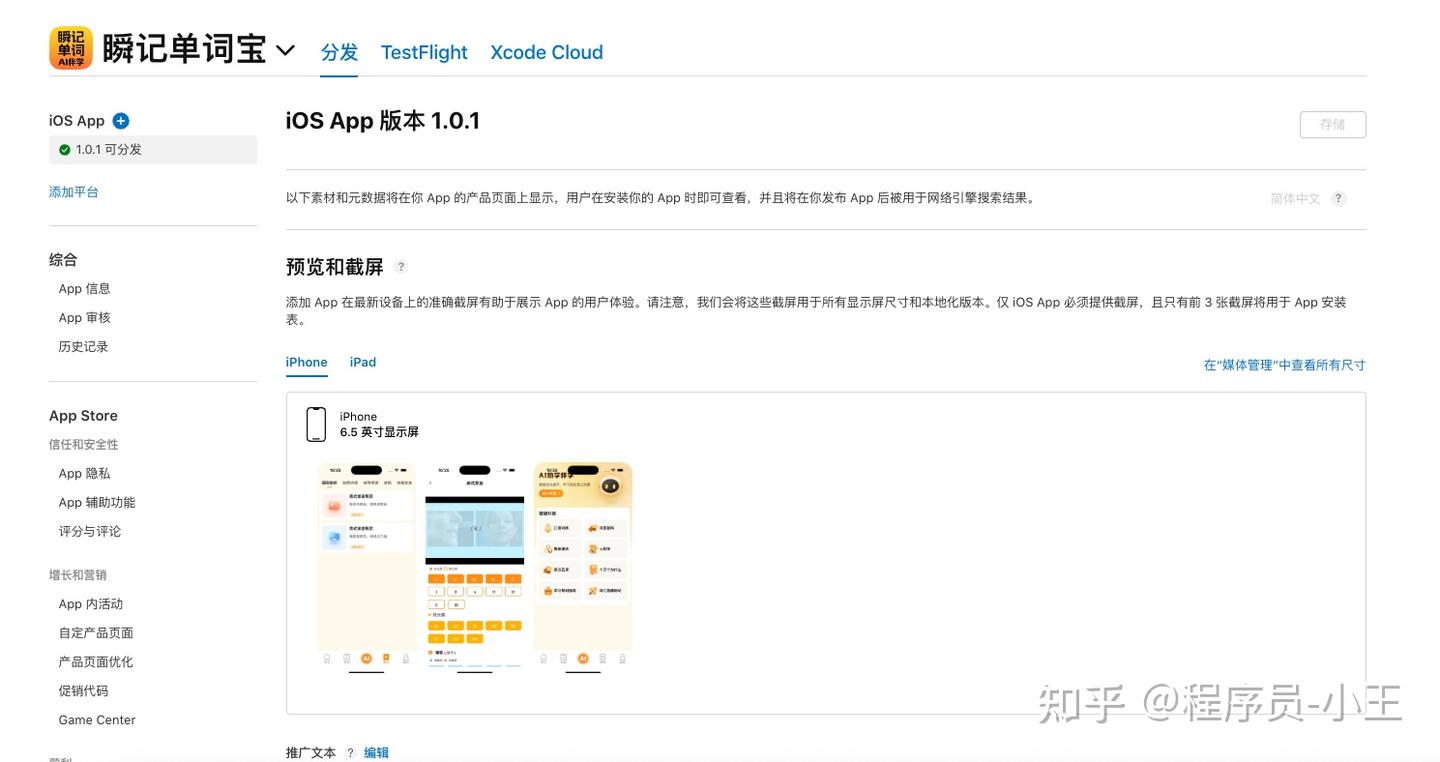Screen dimensions: 1440x762
Task: Open the Xcode Cloud tab
Action: (547, 52)
